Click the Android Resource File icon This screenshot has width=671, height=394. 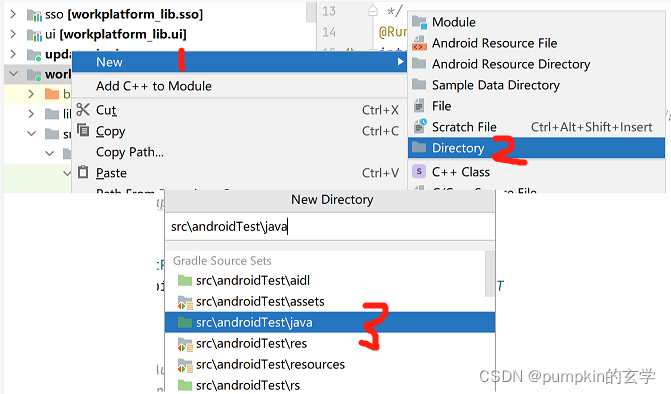point(419,43)
